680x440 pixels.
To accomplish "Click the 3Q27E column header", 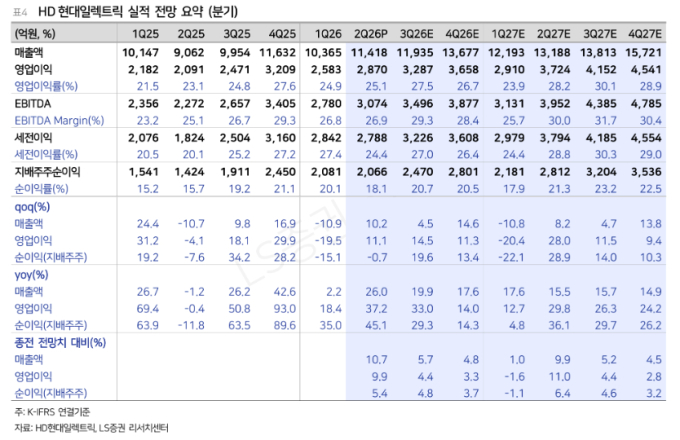I will (600, 34).
